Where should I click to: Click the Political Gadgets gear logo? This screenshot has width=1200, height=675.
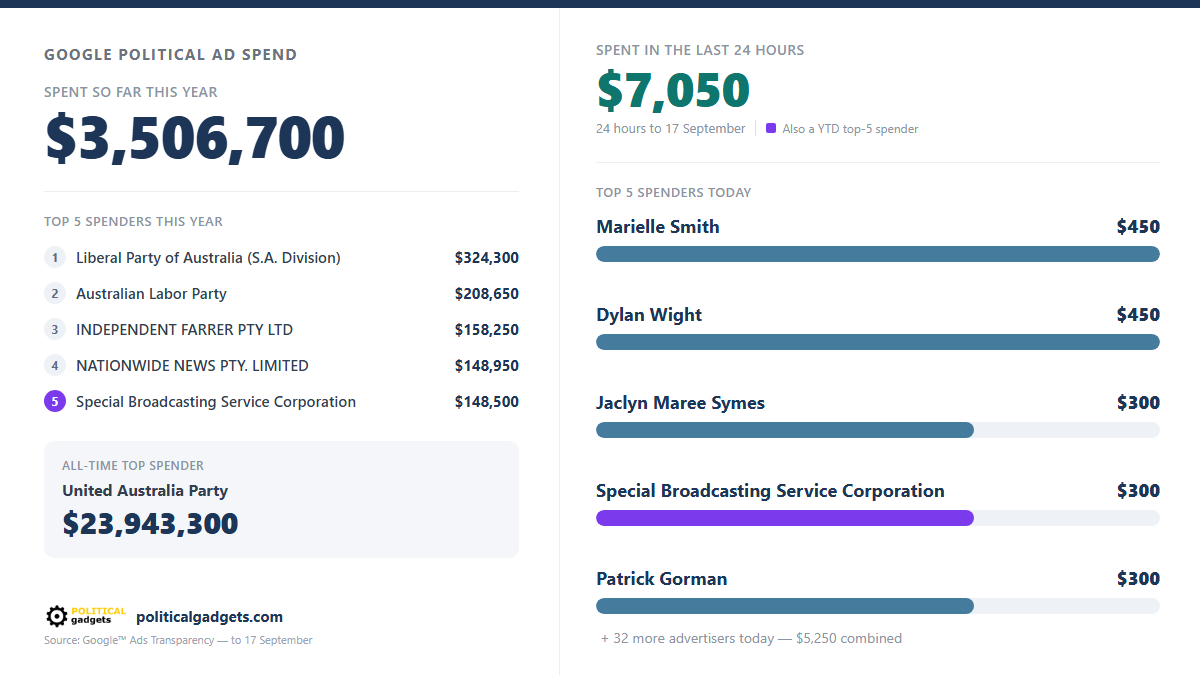tap(86, 616)
